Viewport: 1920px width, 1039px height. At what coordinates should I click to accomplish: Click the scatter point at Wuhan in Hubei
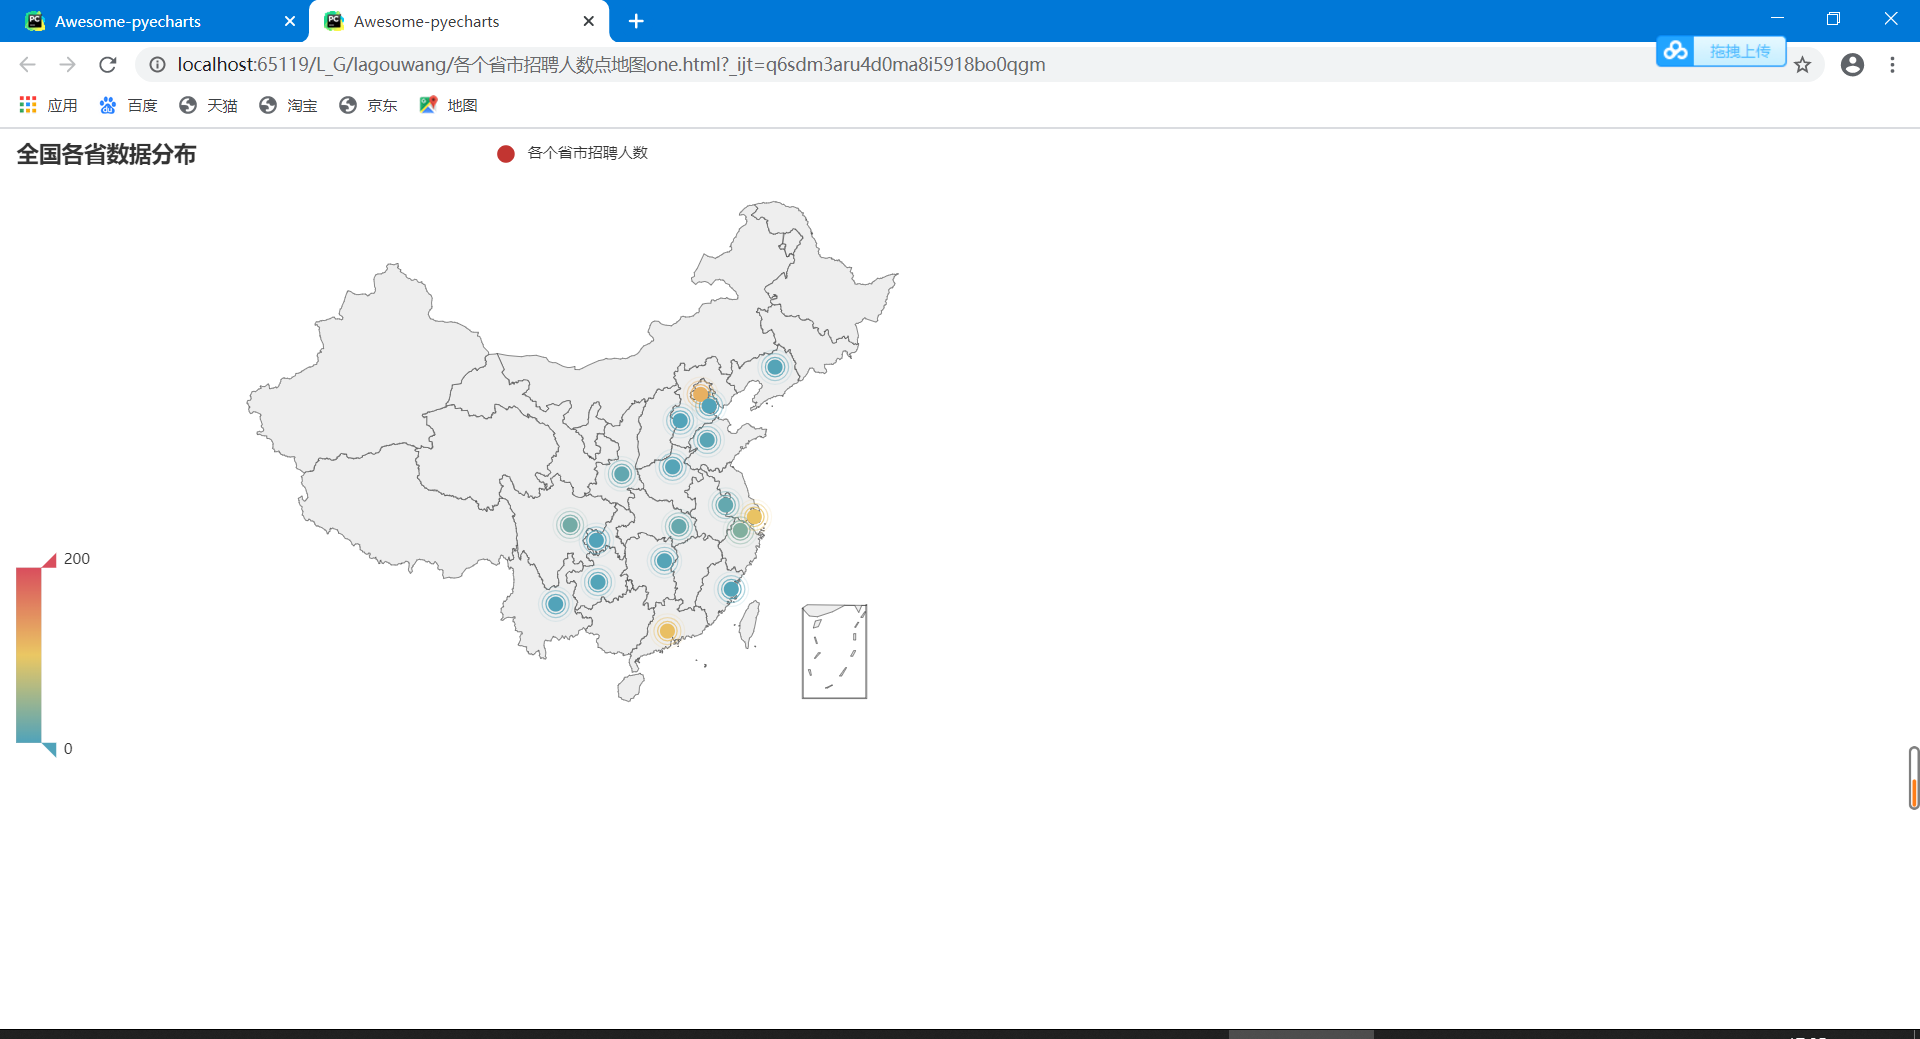[x=679, y=526]
